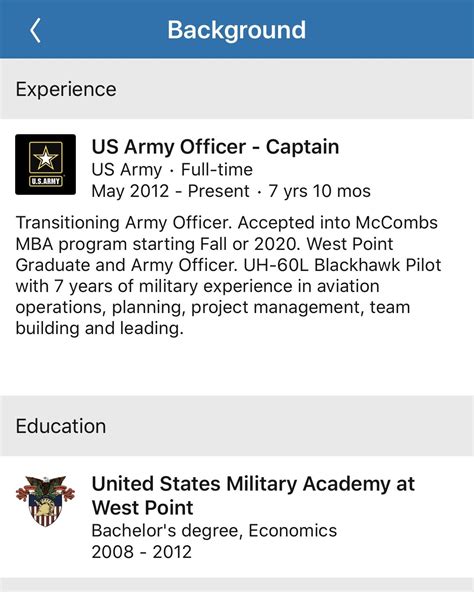This screenshot has width=474, height=592.
Task: Tap the UH-60L Blackhawk Pilot text
Action: click(342, 265)
